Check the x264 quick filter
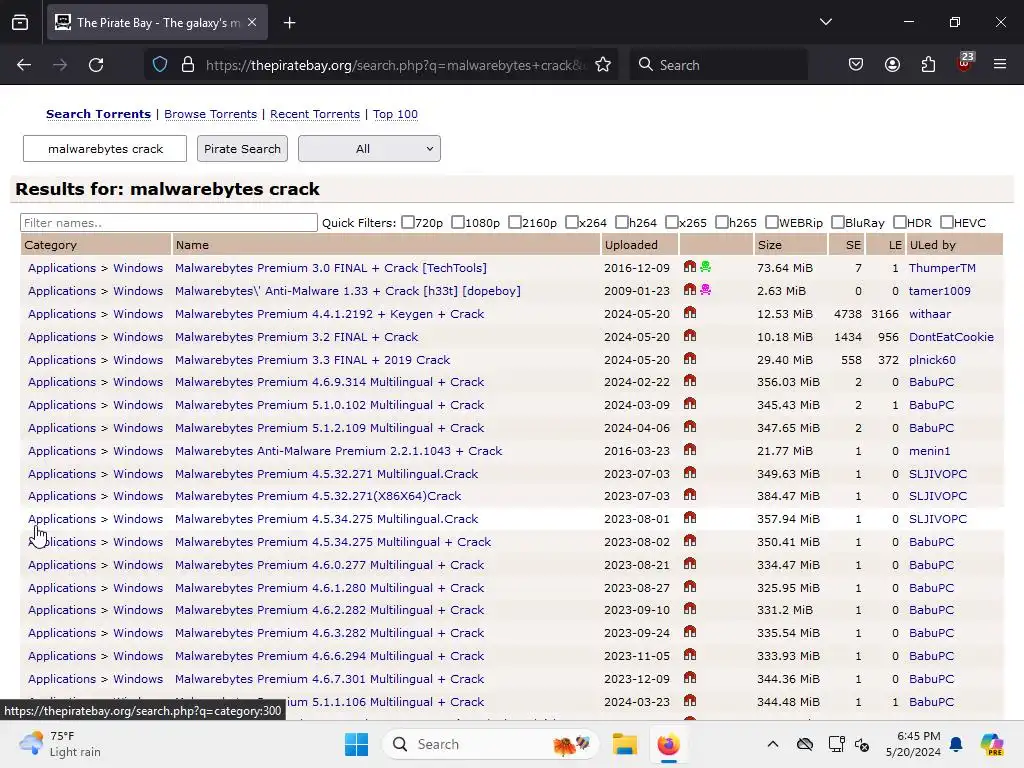 [571, 222]
